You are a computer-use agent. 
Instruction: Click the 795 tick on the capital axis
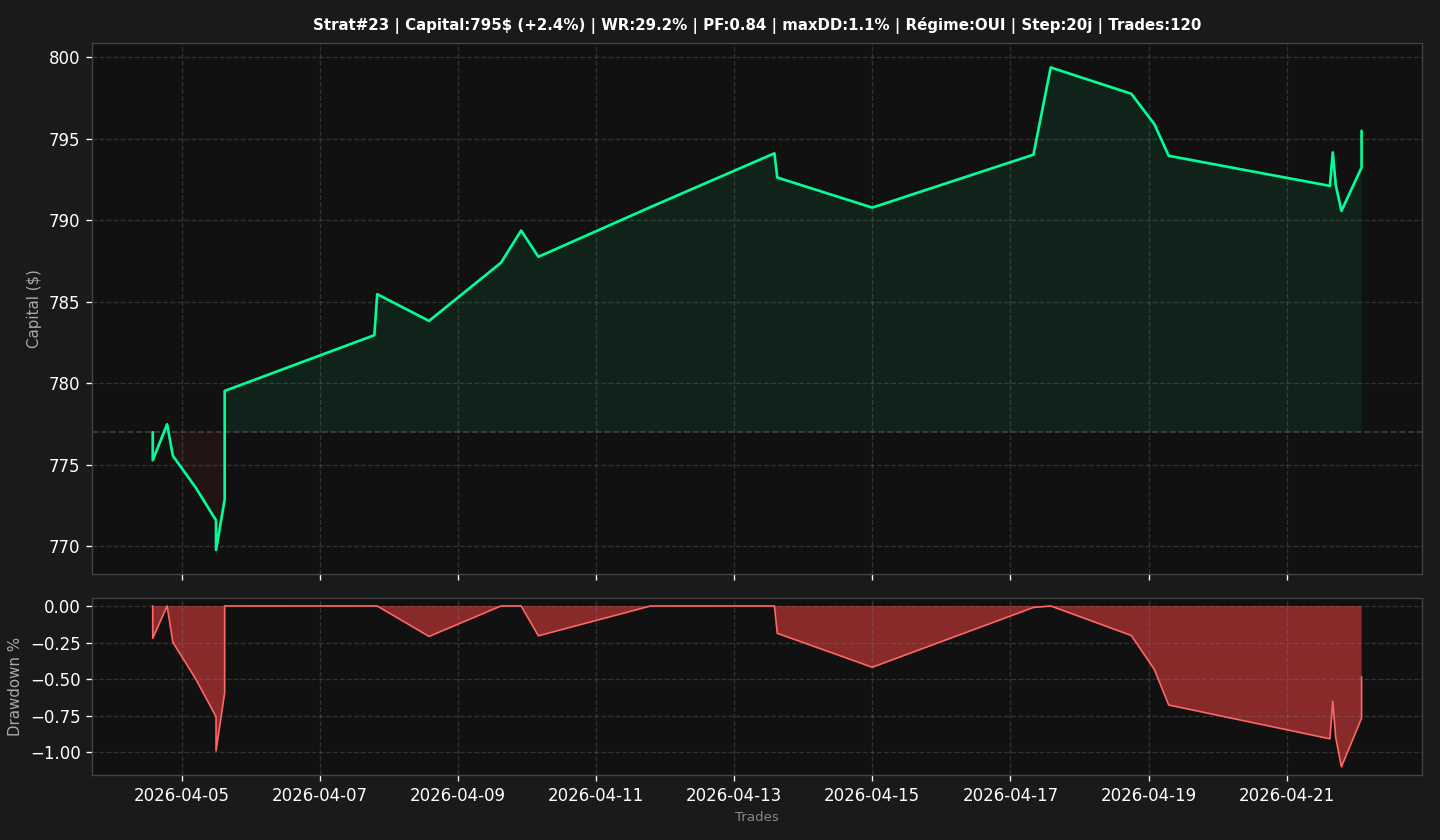pos(65,140)
